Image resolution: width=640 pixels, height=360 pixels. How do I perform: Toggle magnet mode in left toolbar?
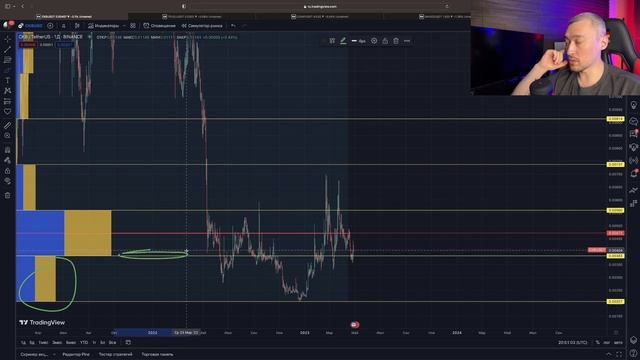tap(7, 150)
